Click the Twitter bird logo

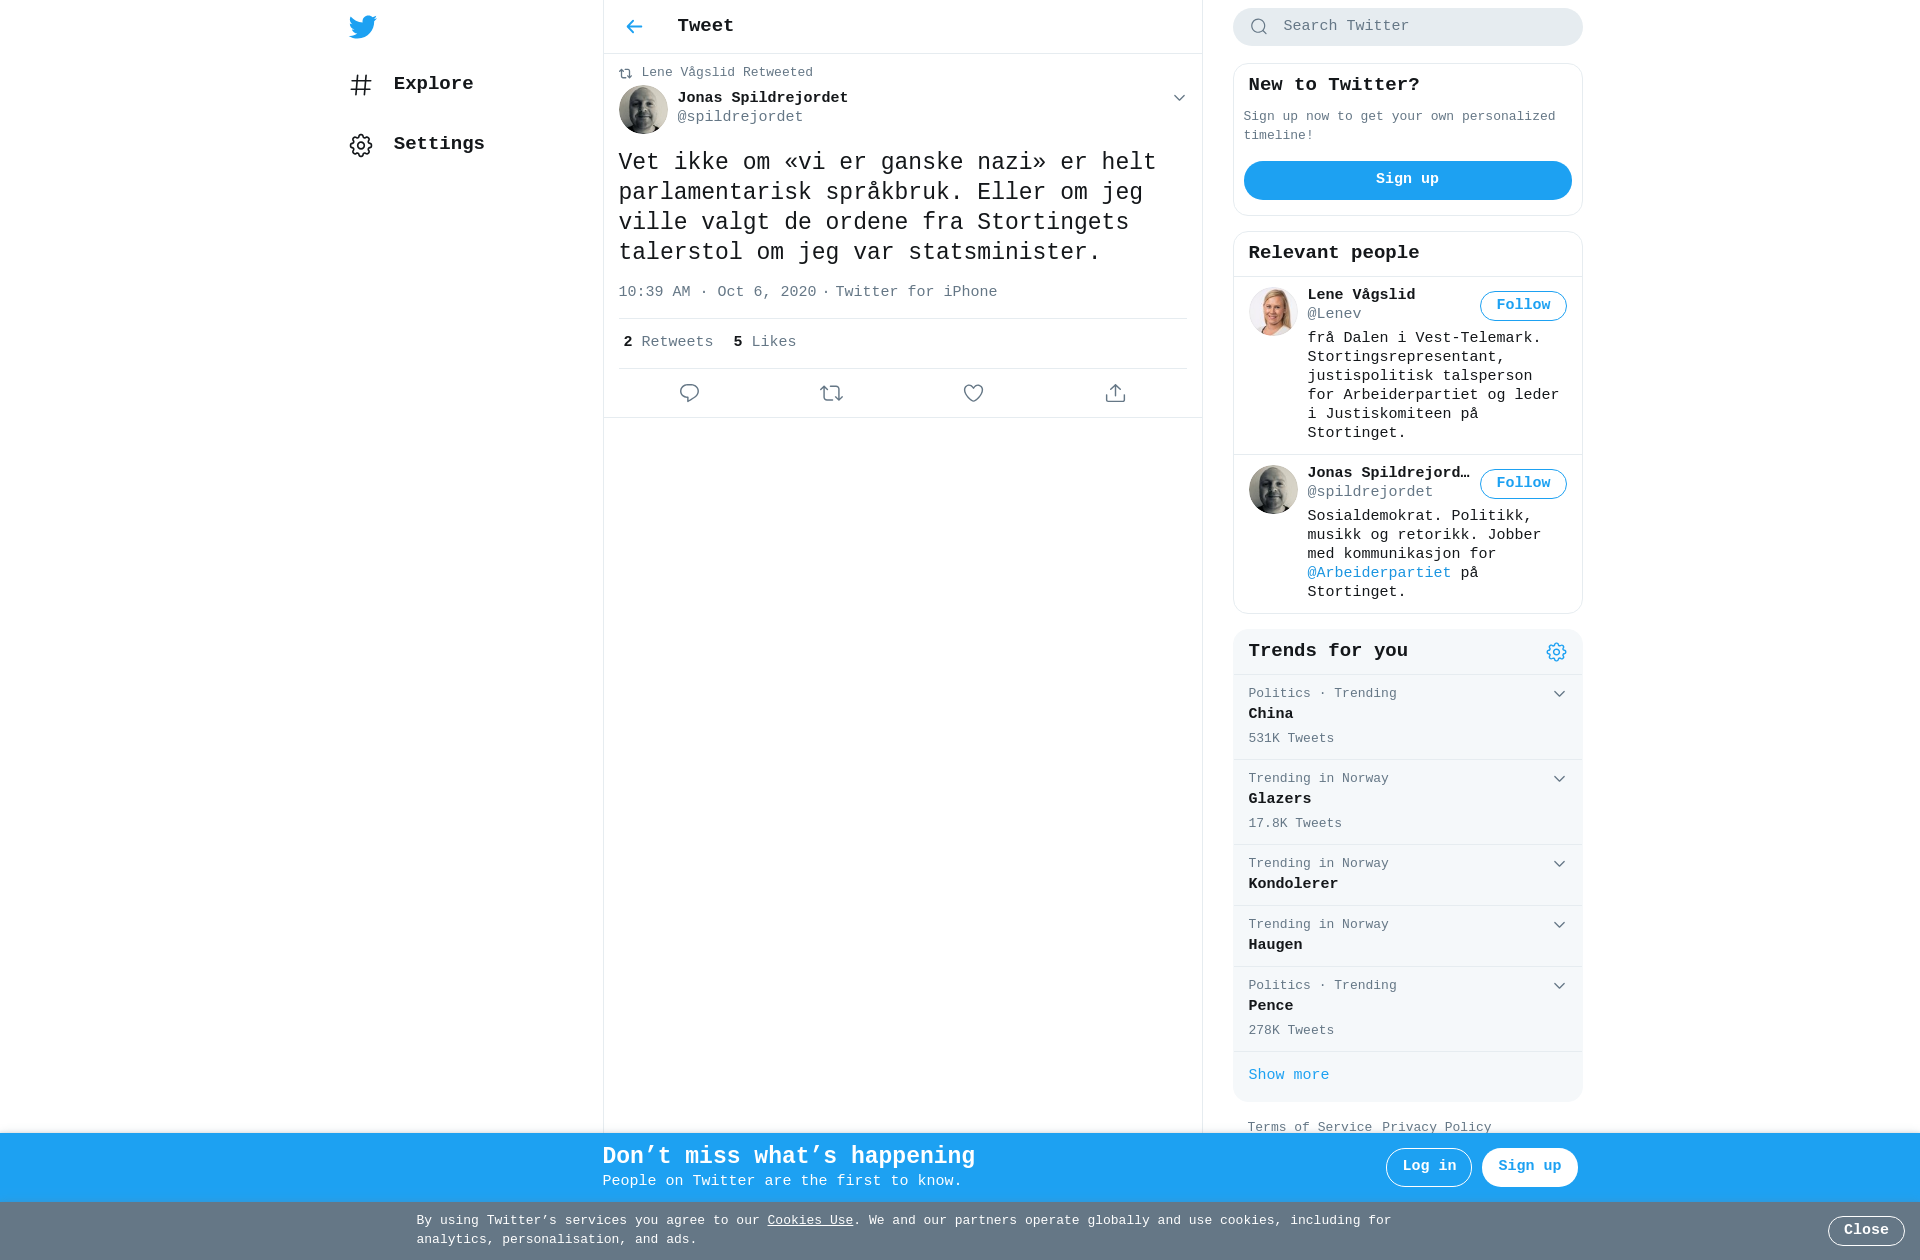(362, 27)
